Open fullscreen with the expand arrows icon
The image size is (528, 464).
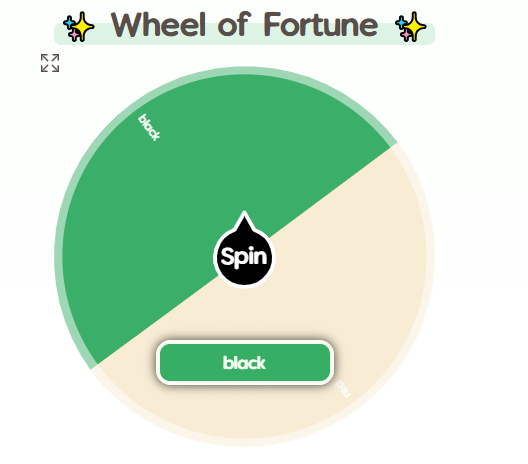[50, 63]
